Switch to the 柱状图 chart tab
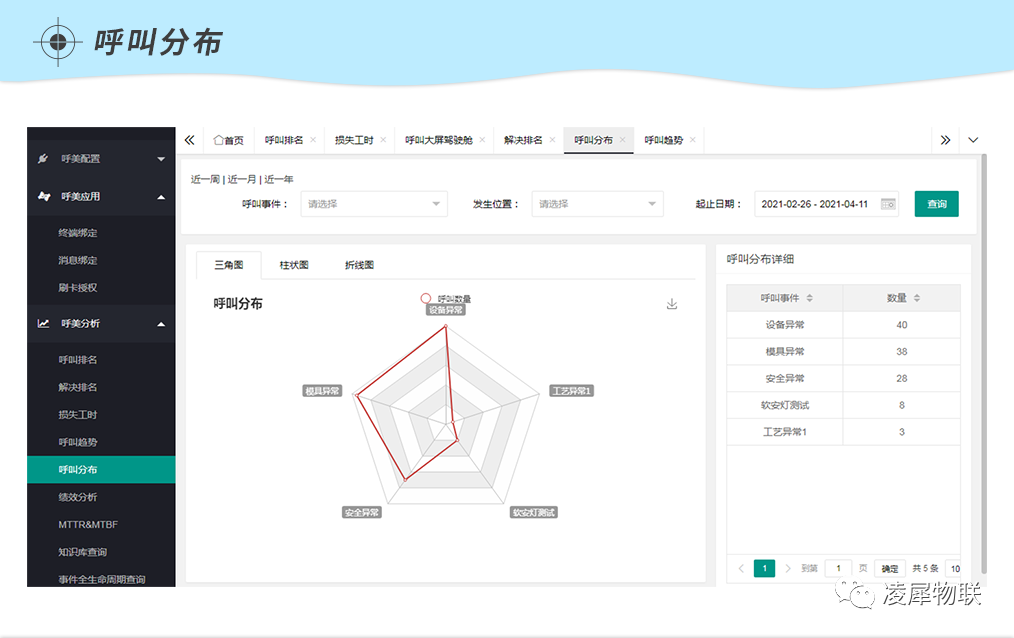The image size is (1014, 638). coord(294,265)
